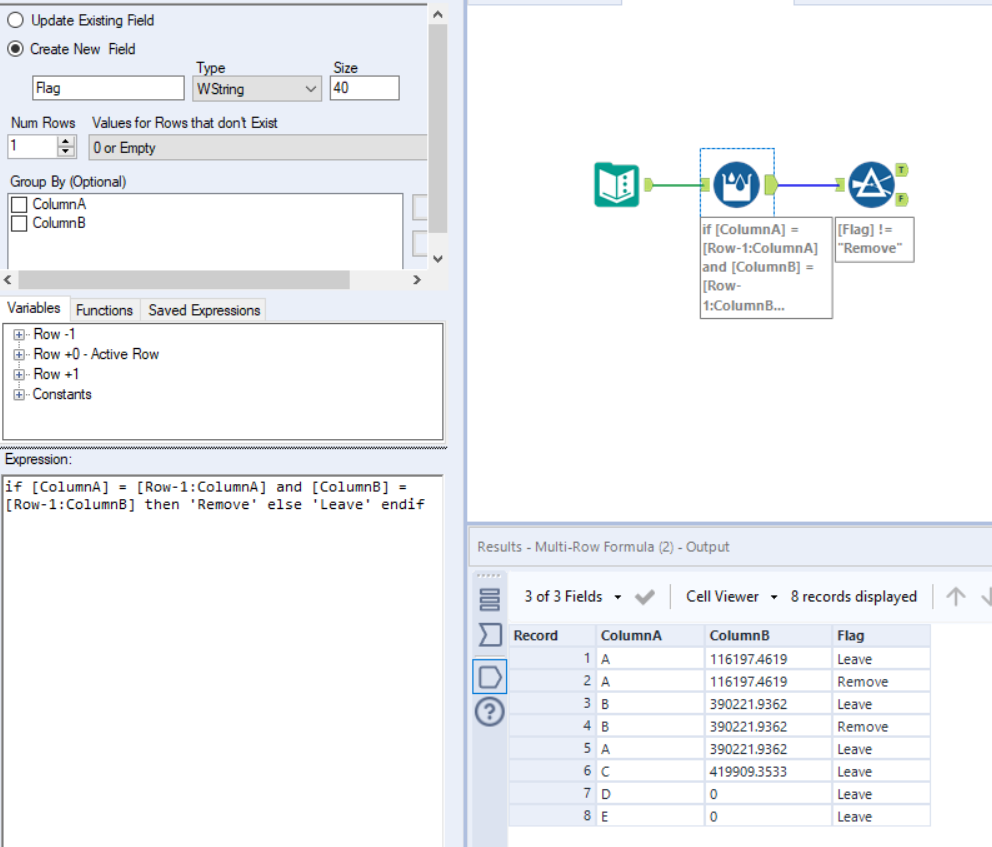Image resolution: width=992 pixels, height=847 pixels.
Task: Click the horizontal scrollbar left arrow
Action: (8, 280)
